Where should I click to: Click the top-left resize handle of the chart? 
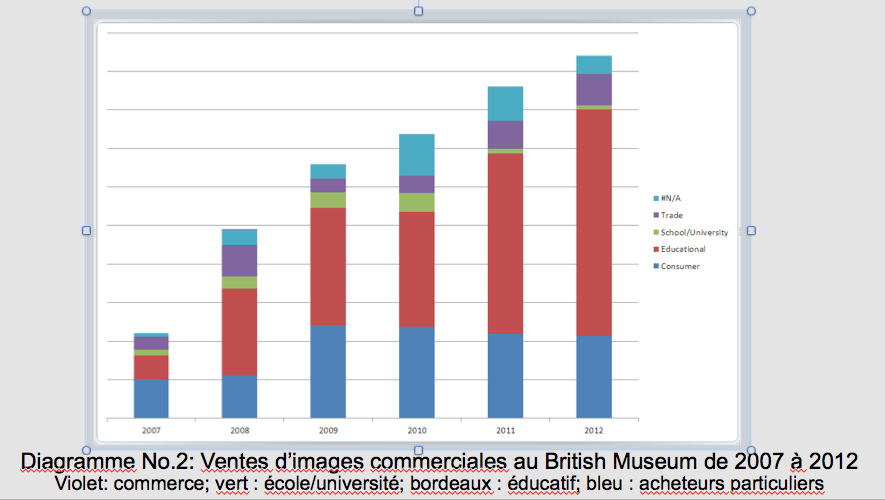coord(86,12)
